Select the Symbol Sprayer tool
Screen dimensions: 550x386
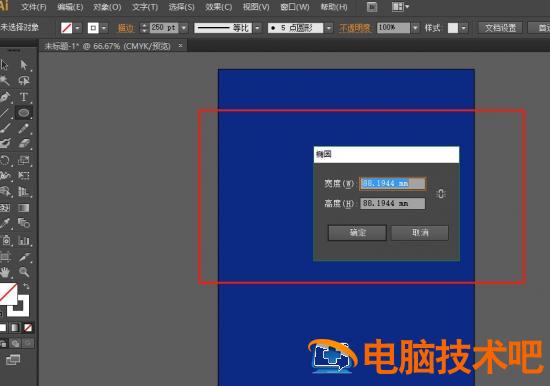click(x=5, y=240)
